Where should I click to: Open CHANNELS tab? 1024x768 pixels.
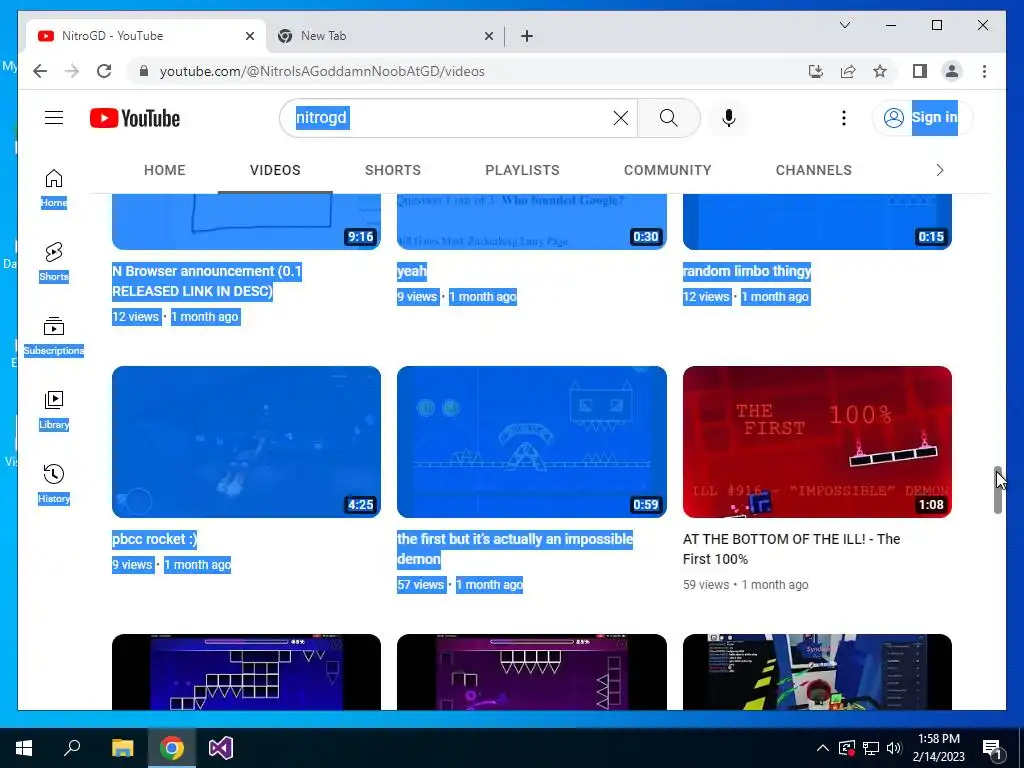[x=814, y=170]
